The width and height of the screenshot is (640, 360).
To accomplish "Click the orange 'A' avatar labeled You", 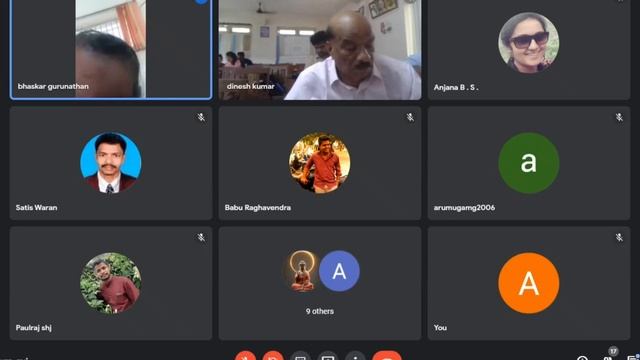I will click(529, 282).
